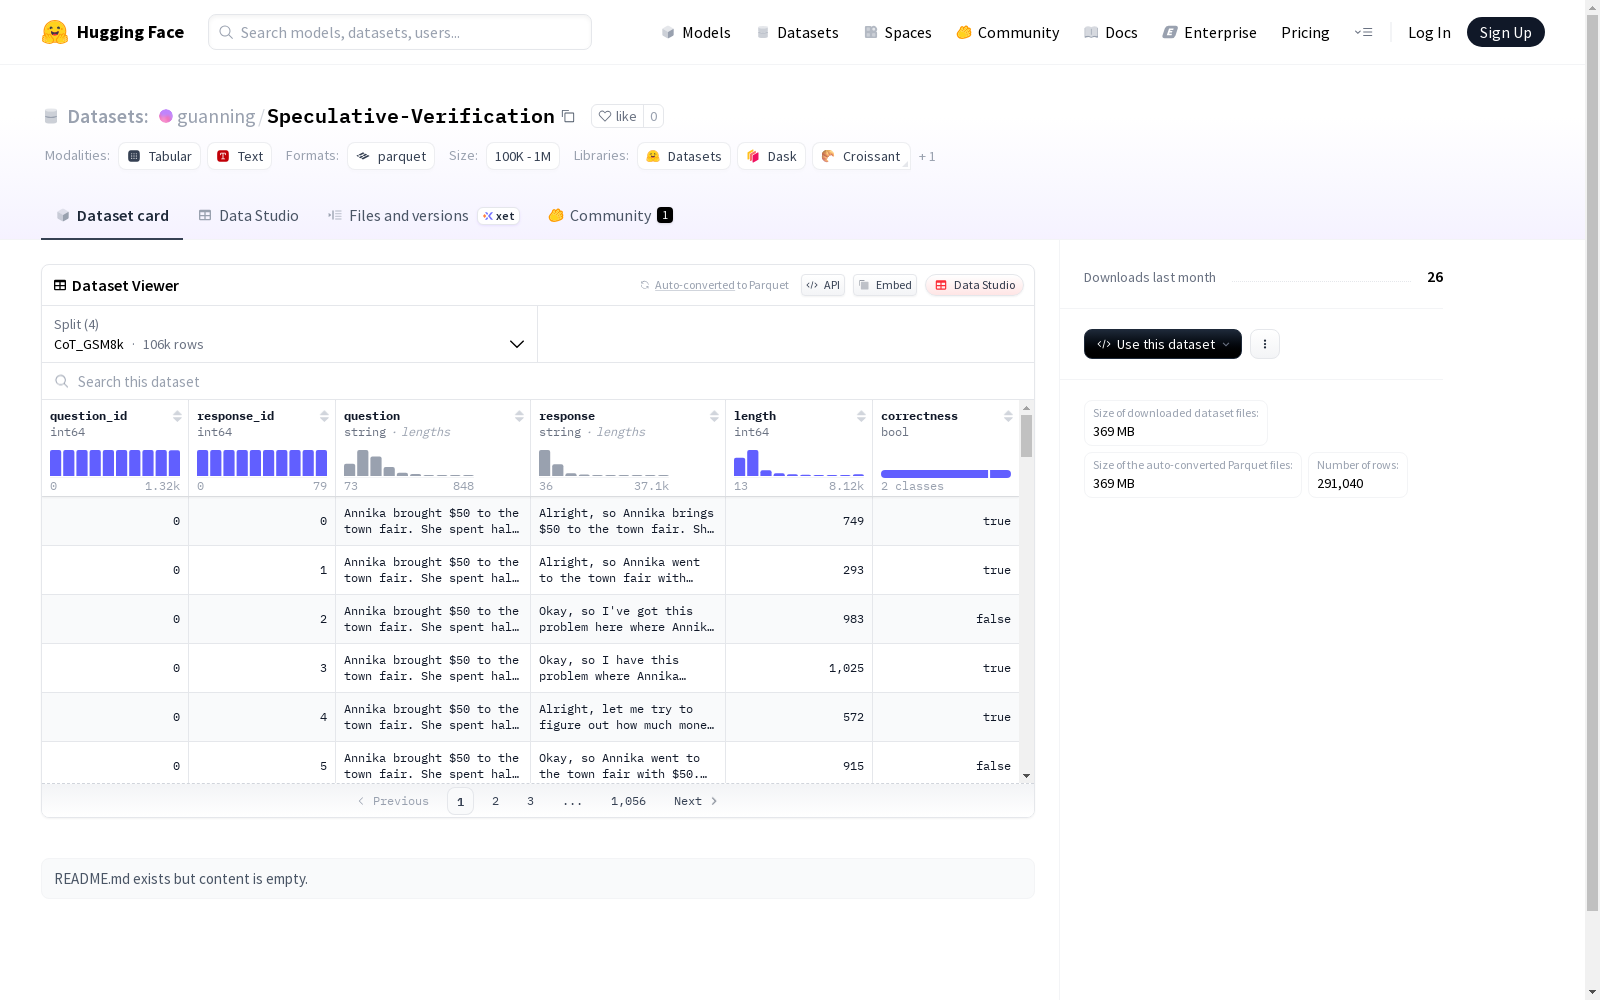This screenshot has width=1600, height=1000.
Task: Open the guanning profile link
Action: point(216,116)
